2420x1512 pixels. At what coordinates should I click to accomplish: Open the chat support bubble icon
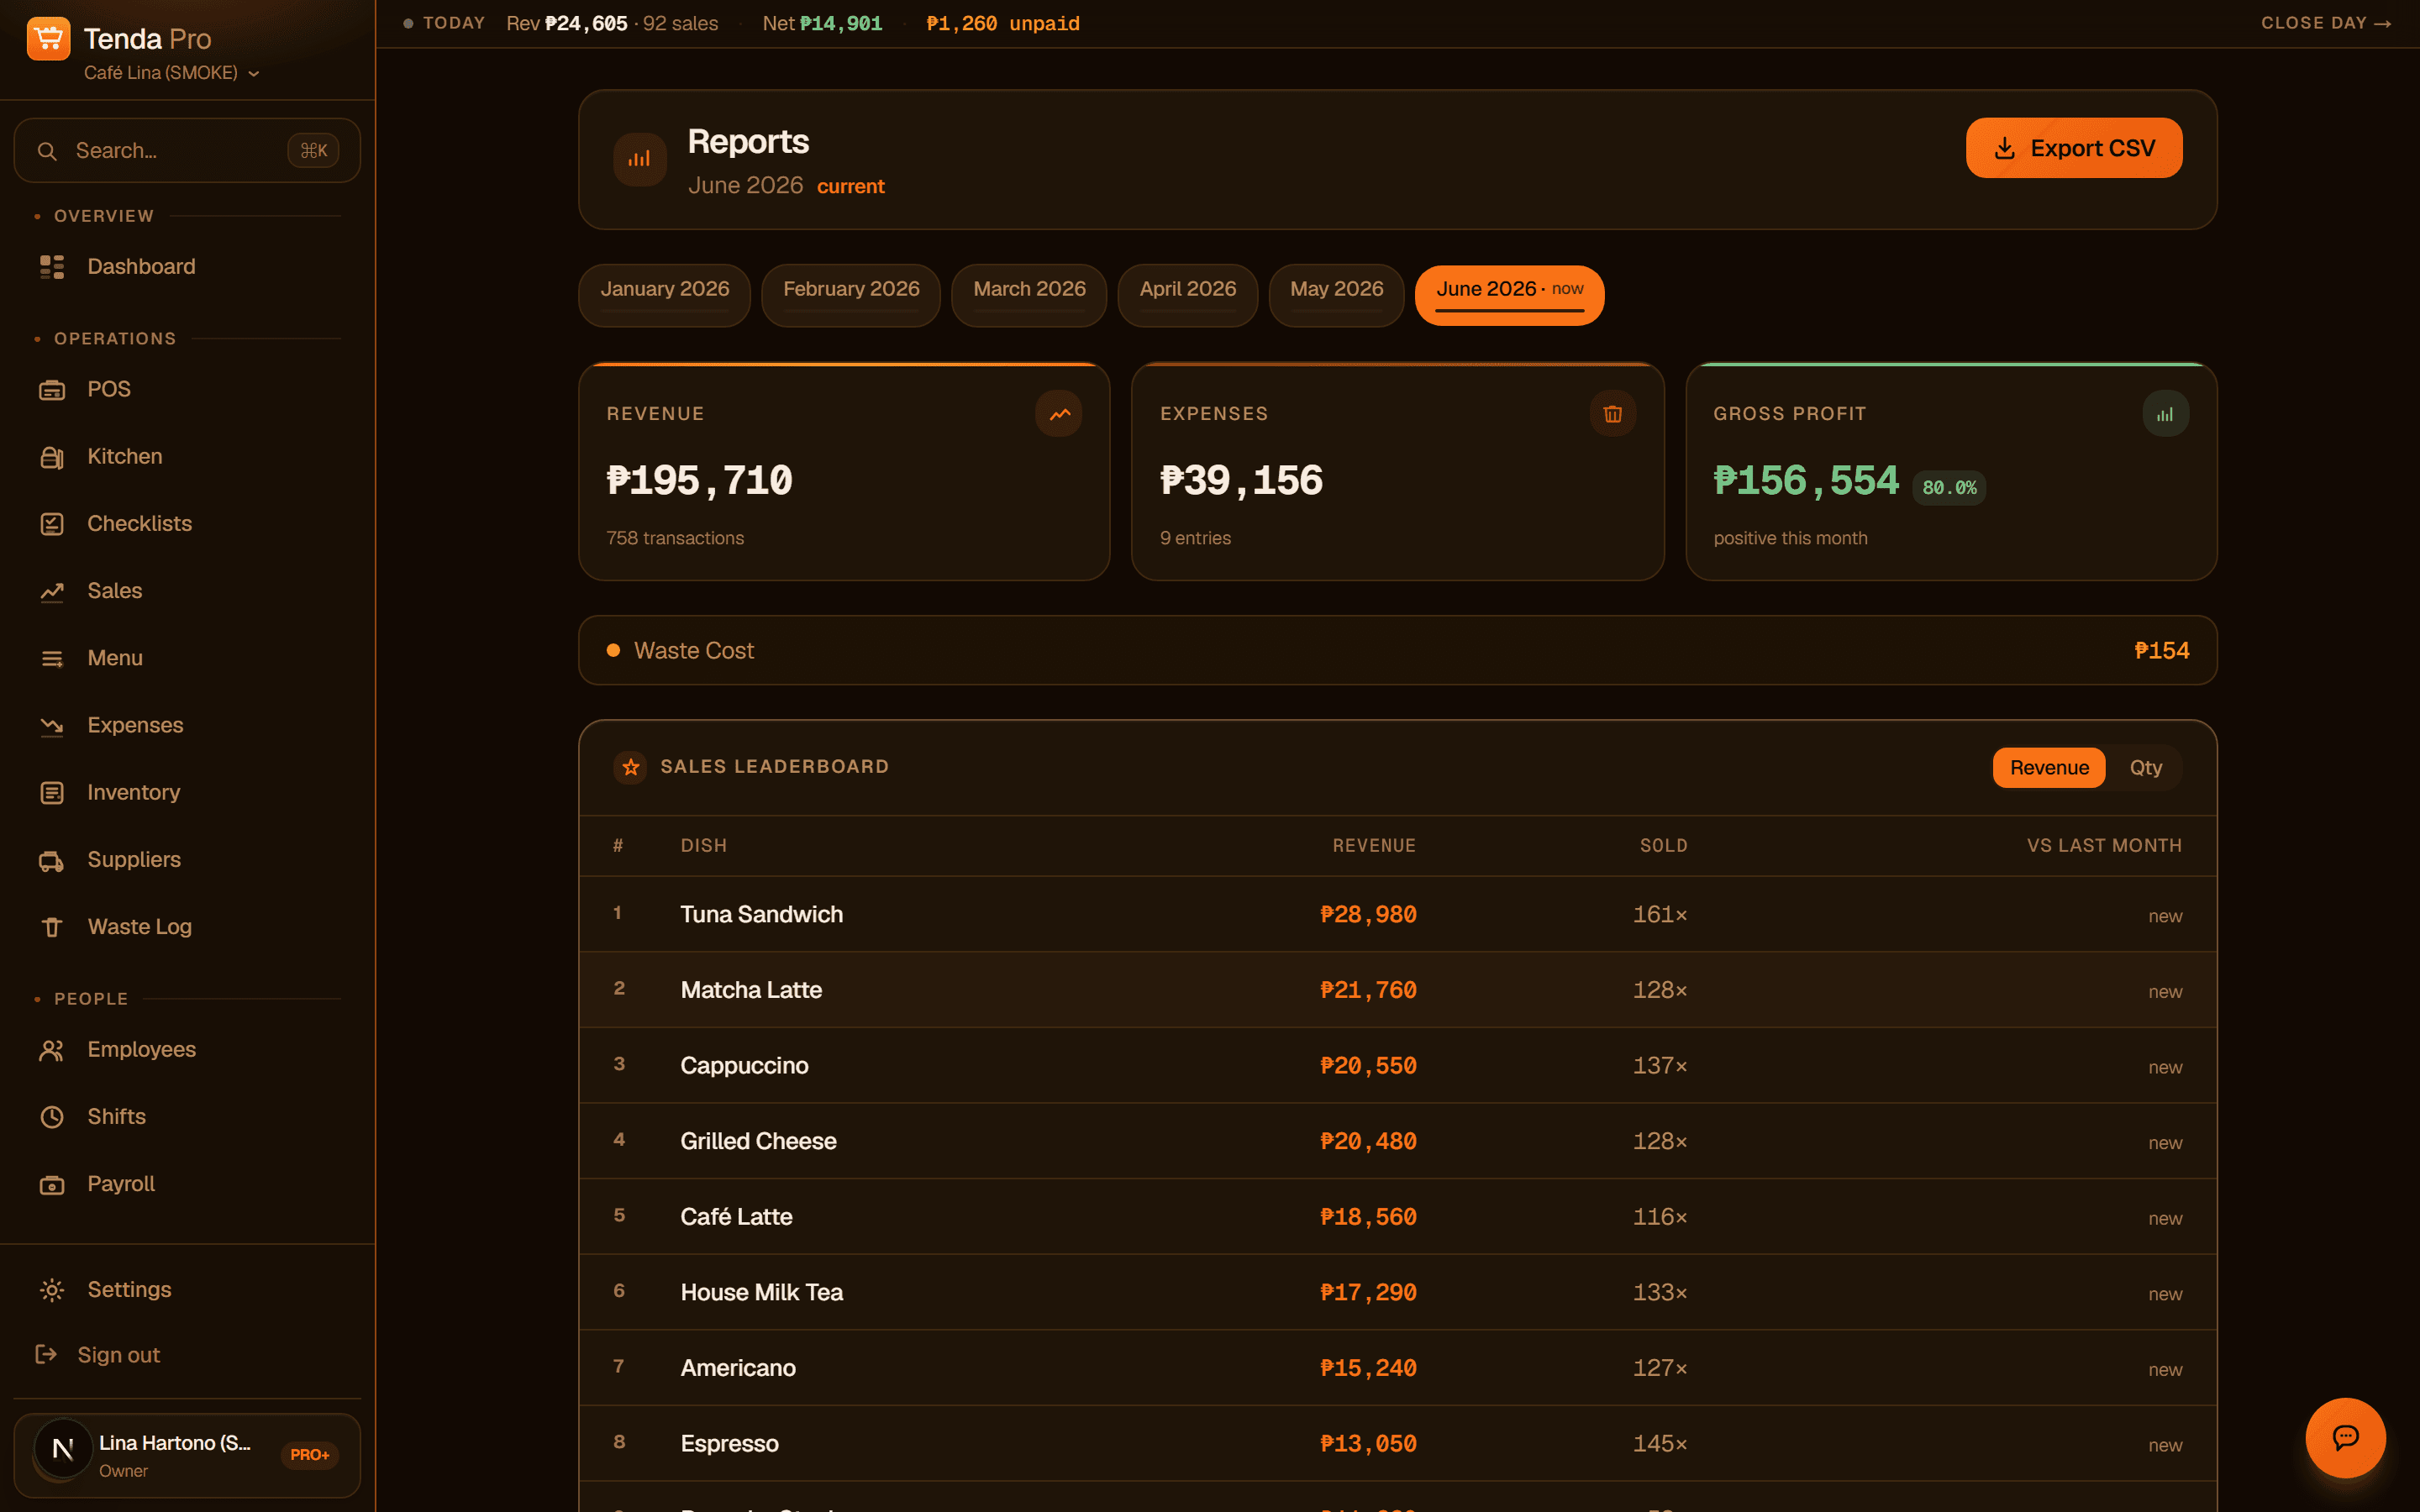(2345, 1437)
